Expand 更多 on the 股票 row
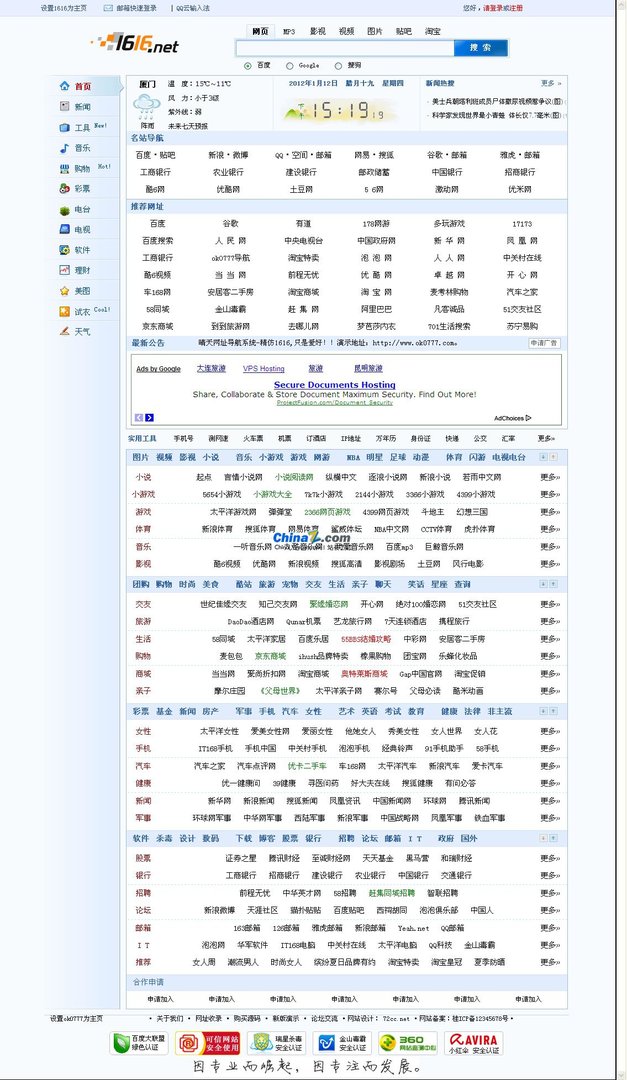Screen dimensions: 627x1080 click(550, 858)
